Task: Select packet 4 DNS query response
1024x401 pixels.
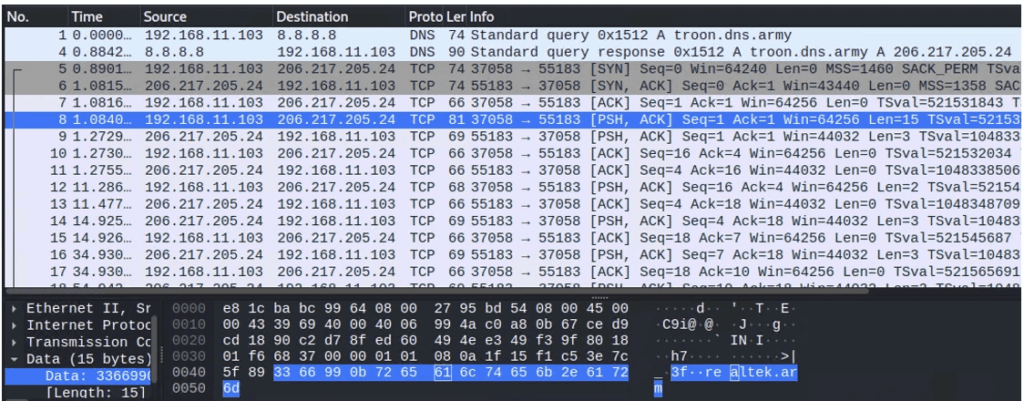Action: pos(500,50)
